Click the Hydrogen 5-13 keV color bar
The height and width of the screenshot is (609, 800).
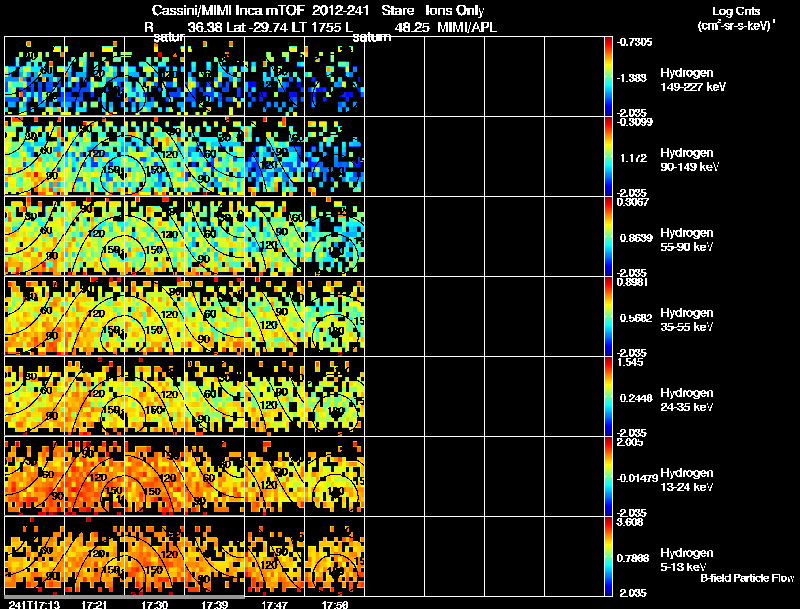[608, 556]
